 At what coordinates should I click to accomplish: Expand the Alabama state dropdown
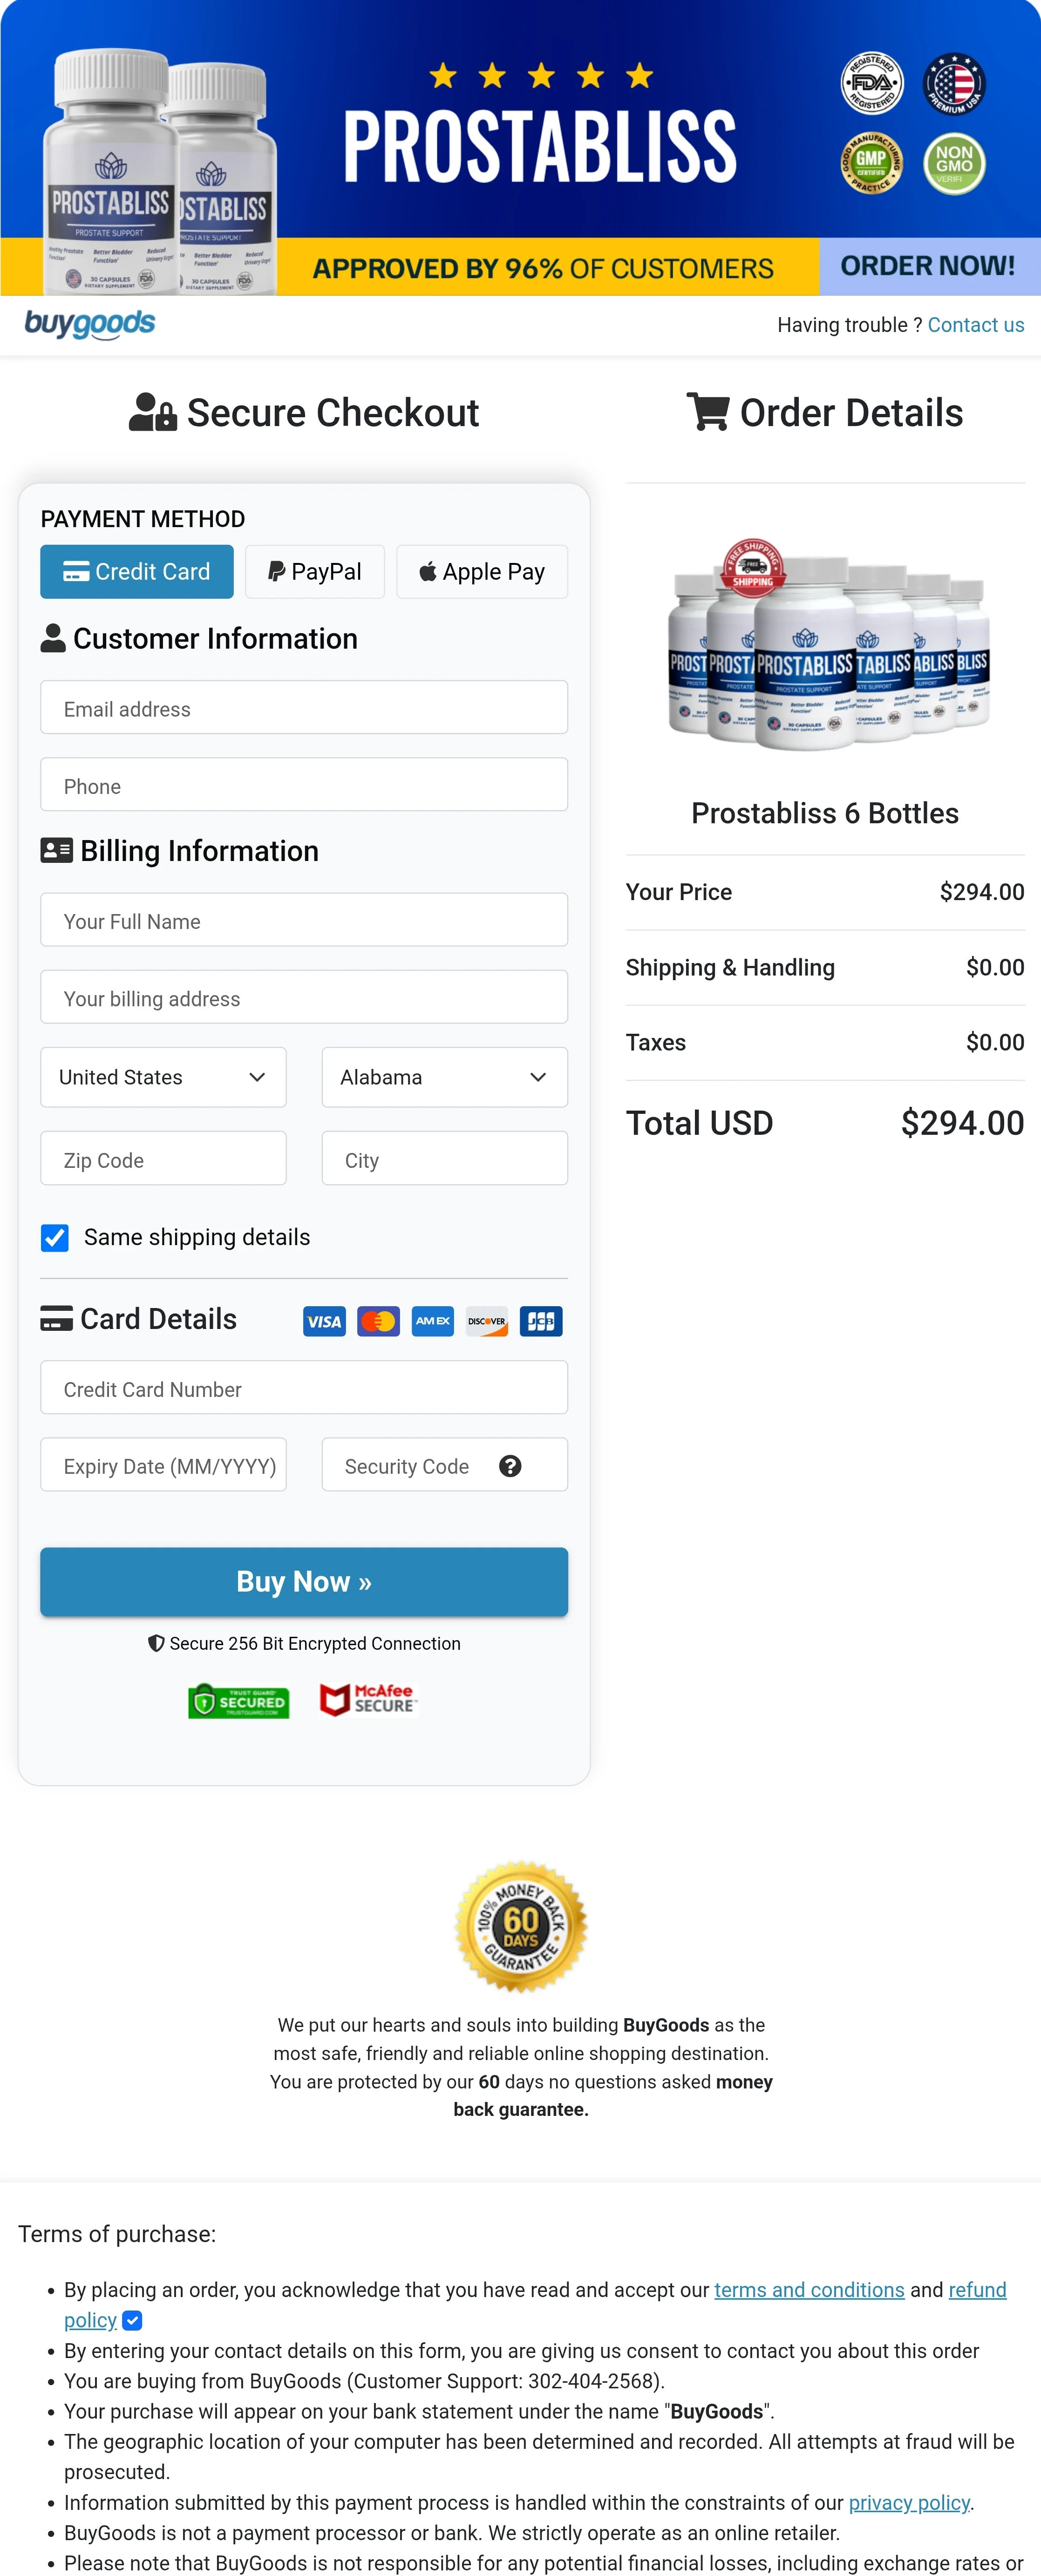444,1077
